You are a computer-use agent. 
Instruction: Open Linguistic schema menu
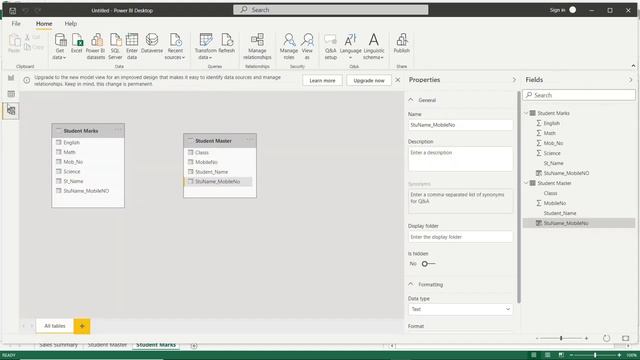(373, 46)
